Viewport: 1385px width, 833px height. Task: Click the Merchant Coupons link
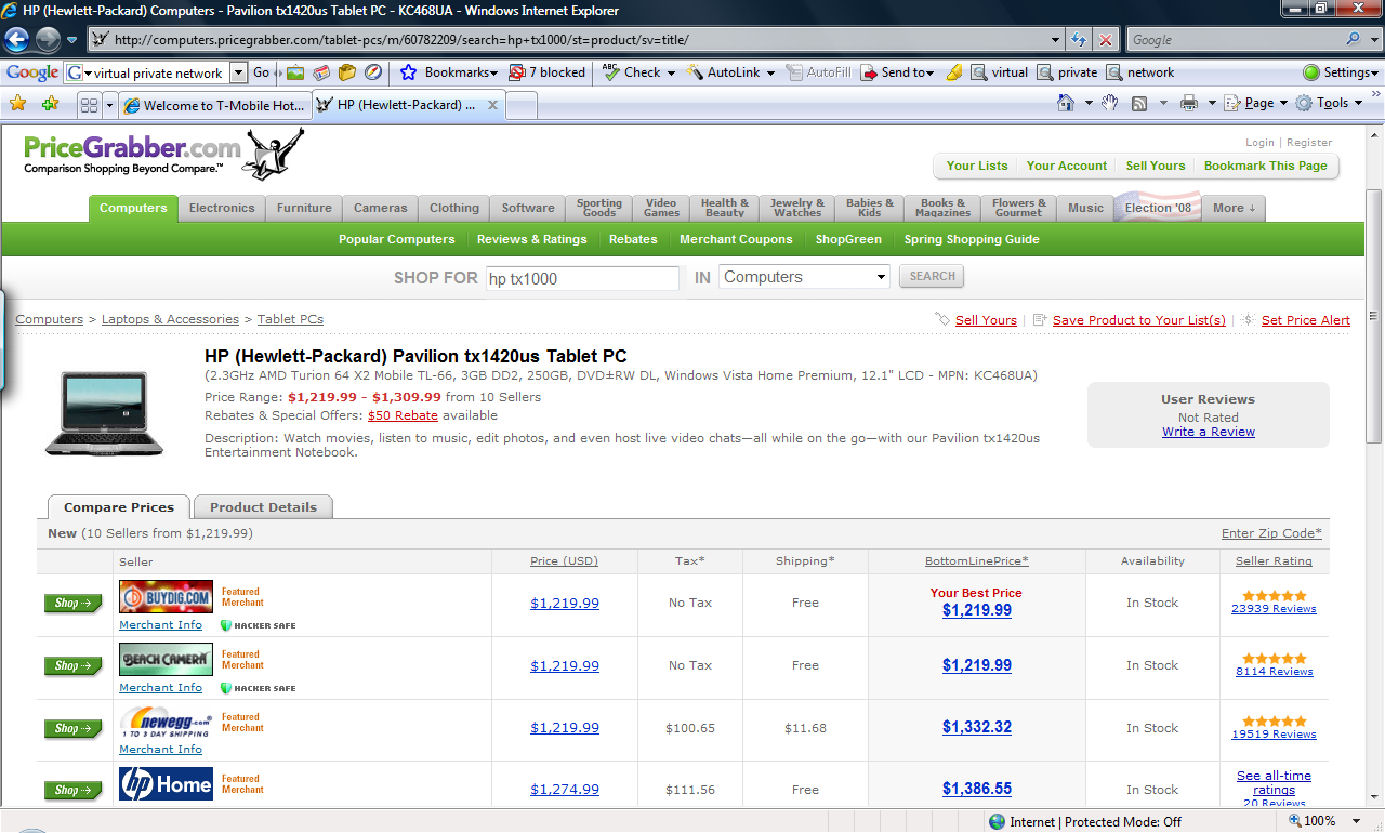(736, 239)
